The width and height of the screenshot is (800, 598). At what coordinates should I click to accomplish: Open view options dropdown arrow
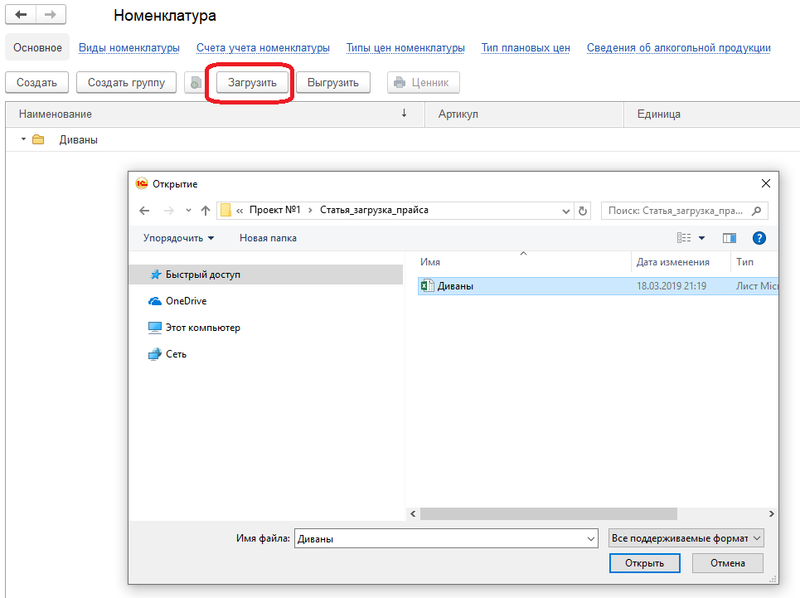coord(702,238)
